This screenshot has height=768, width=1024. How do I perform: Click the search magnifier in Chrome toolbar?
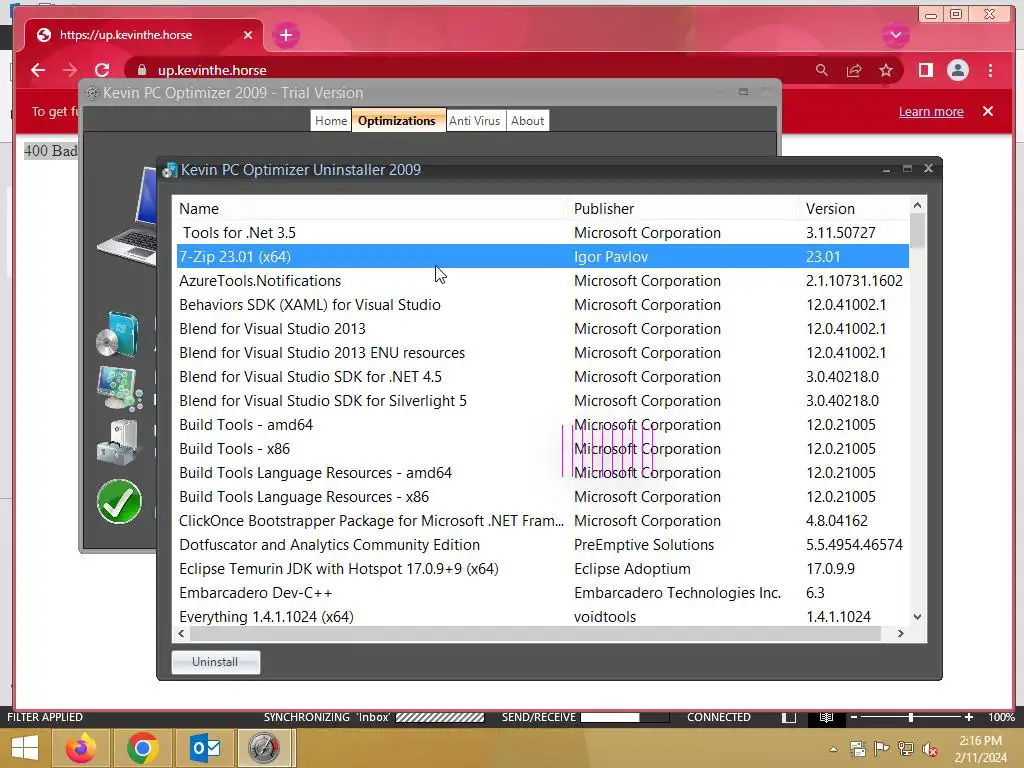[x=822, y=70]
